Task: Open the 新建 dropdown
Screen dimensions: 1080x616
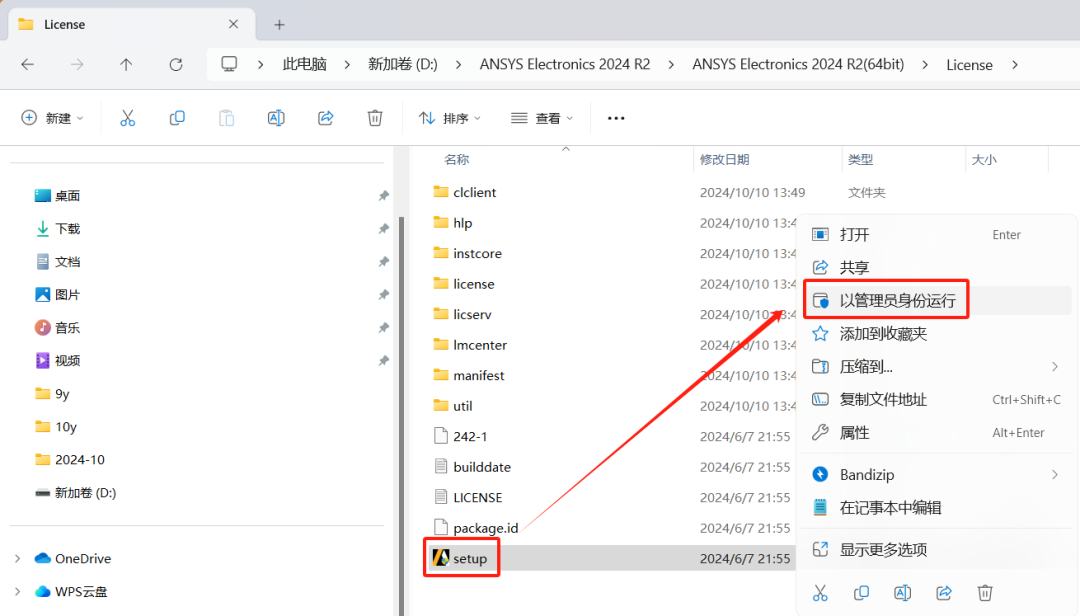Action: 52,119
